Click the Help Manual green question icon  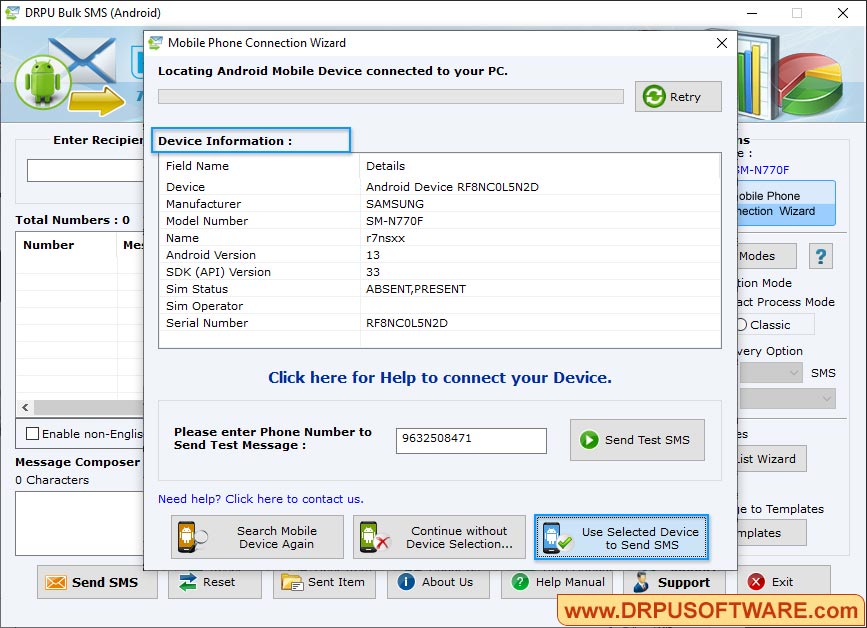pos(520,582)
